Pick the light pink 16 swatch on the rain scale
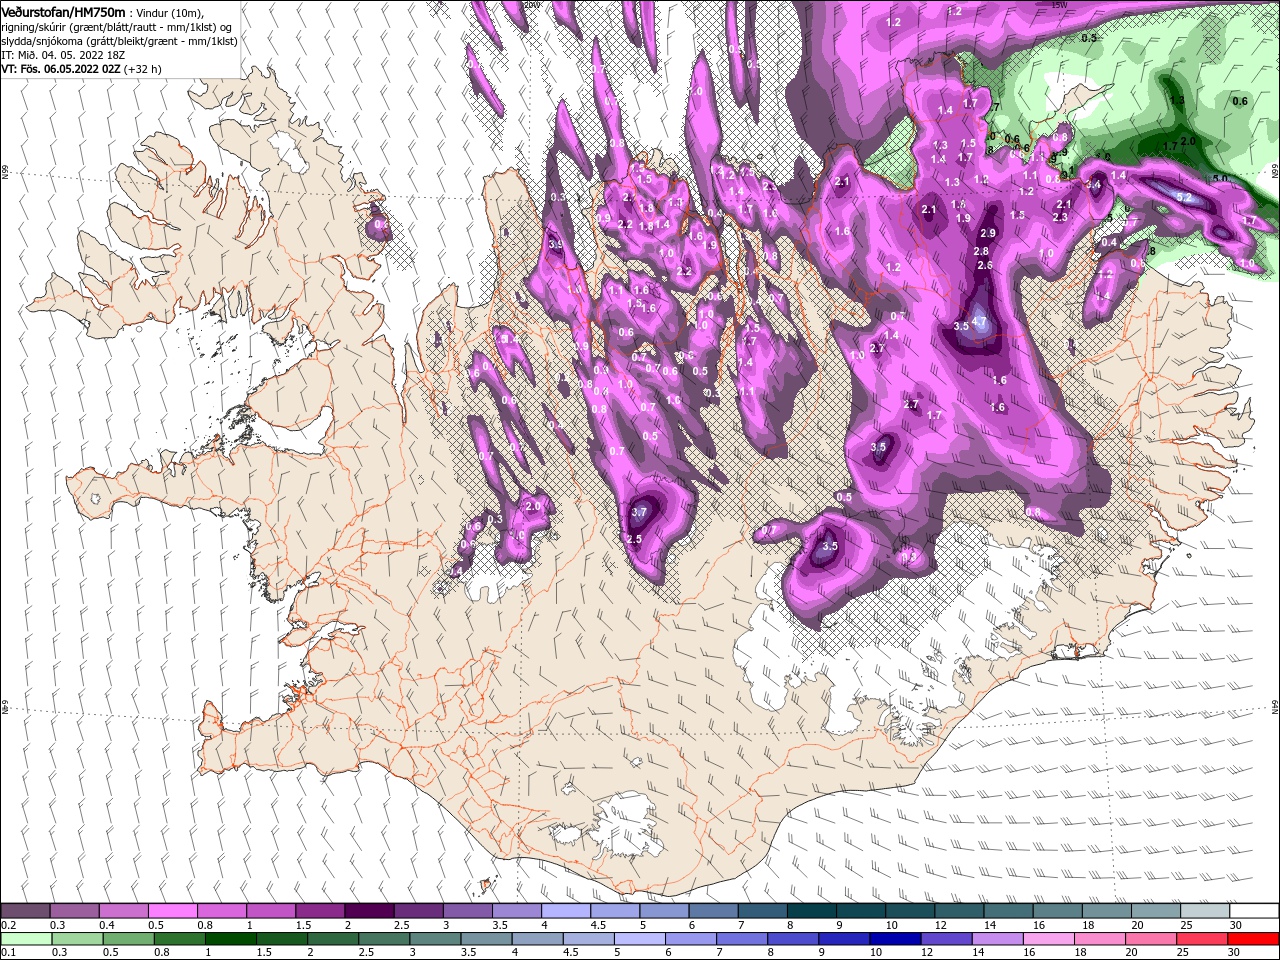Image resolution: width=1280 pixels, height=960 pixels. pyautogui.click(x=1050, y=938)
